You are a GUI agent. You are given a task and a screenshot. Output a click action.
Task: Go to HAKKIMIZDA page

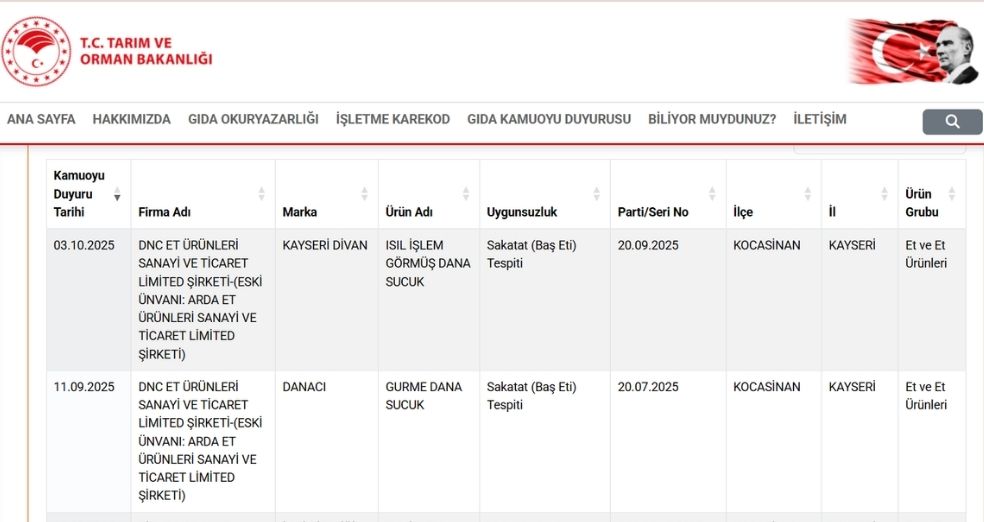click(131, 119)
